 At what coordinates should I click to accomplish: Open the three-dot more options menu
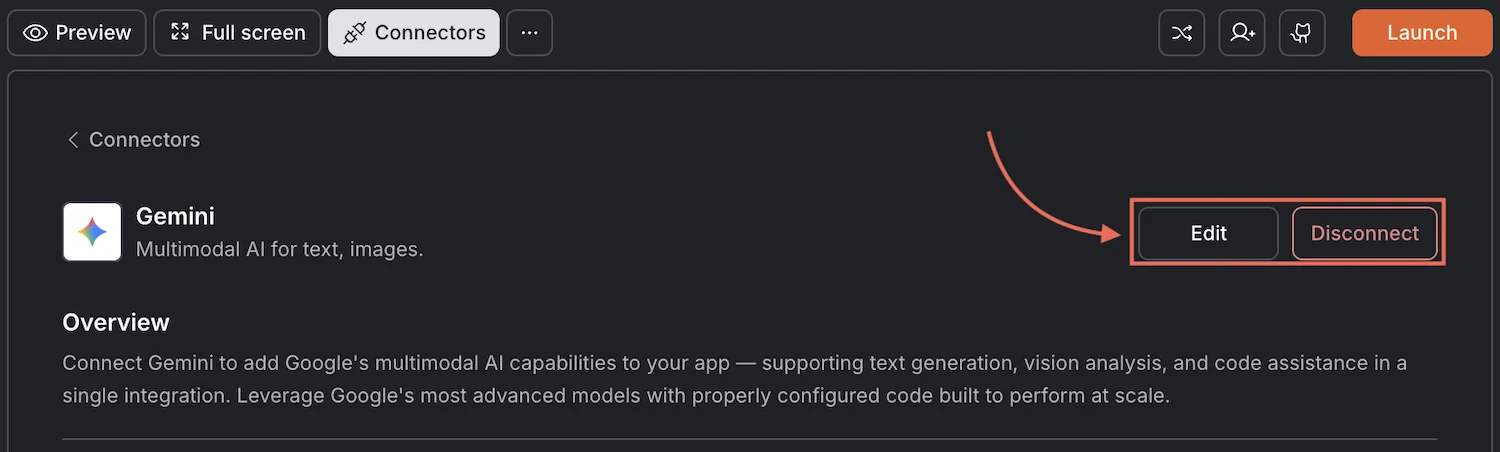529,33
